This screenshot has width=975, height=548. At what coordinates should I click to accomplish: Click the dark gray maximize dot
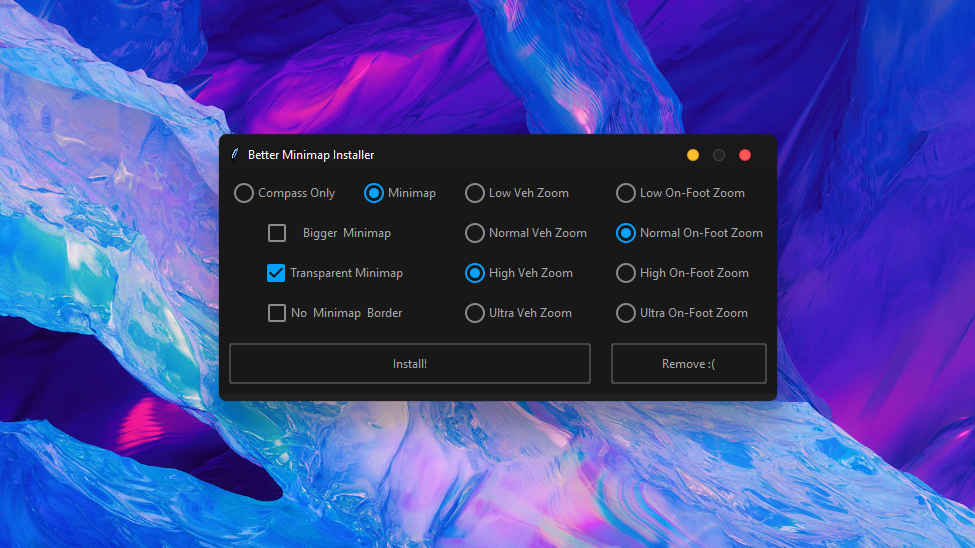click(x=719, y=155)
